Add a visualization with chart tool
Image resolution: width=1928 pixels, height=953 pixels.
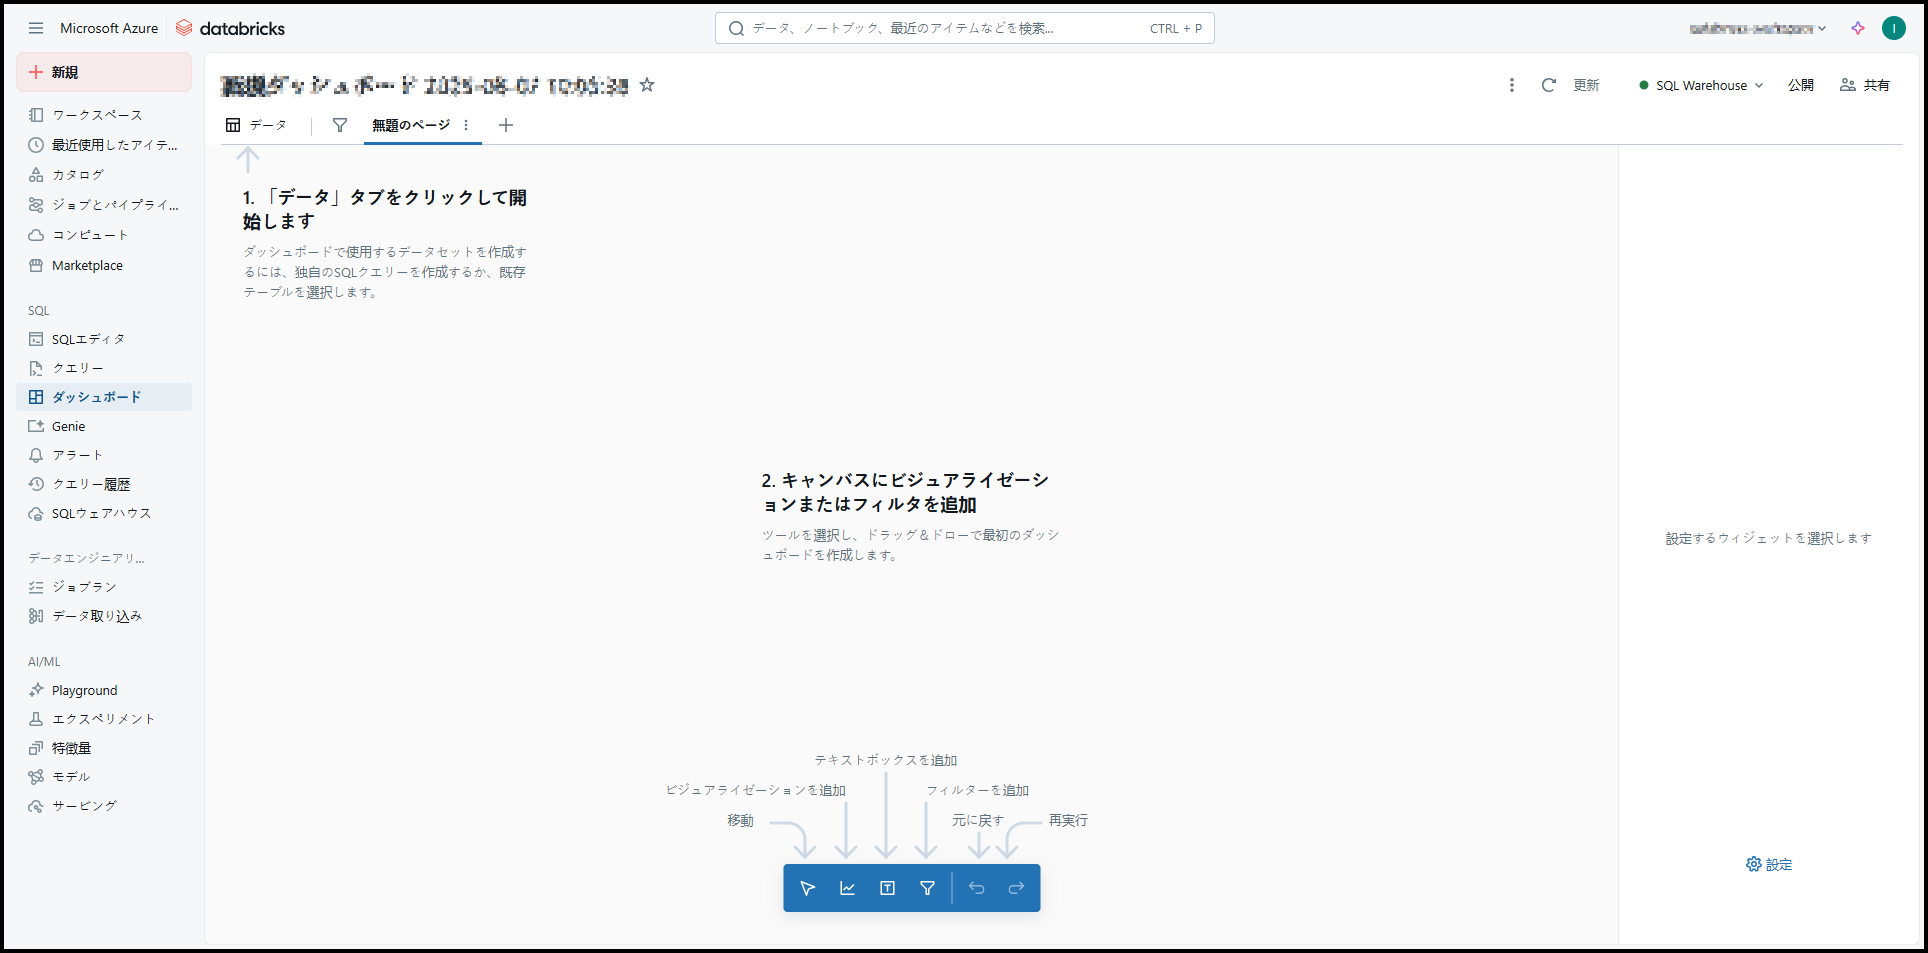pyautogui.click(x=847, y=888)
